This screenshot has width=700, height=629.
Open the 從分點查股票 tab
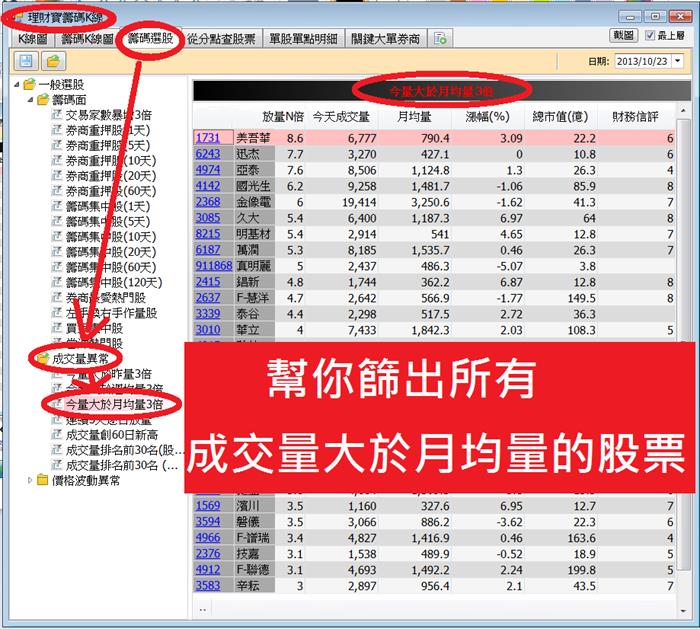(x=221, y=39)
